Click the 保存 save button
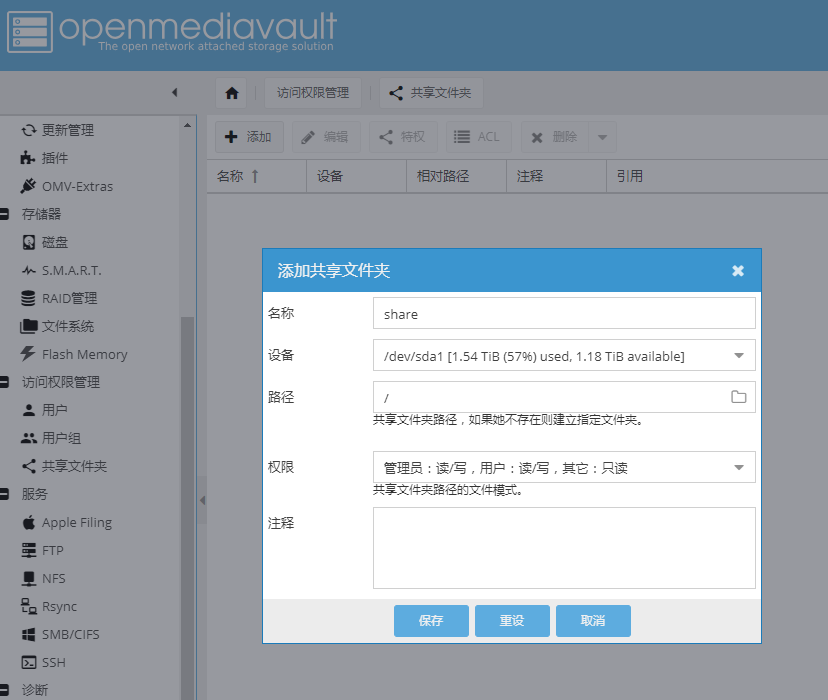 (431, 620)
